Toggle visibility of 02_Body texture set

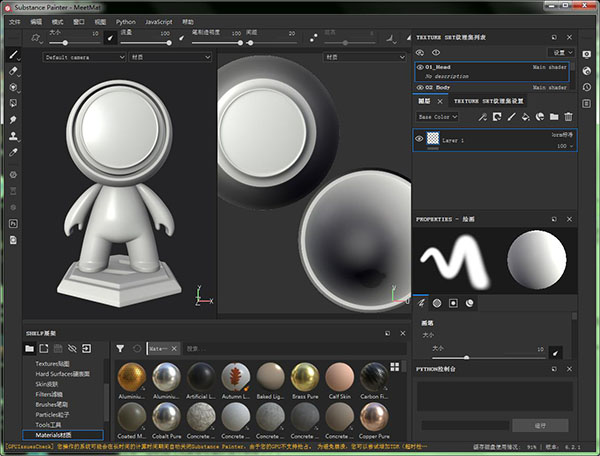click(x=420, y=88)
